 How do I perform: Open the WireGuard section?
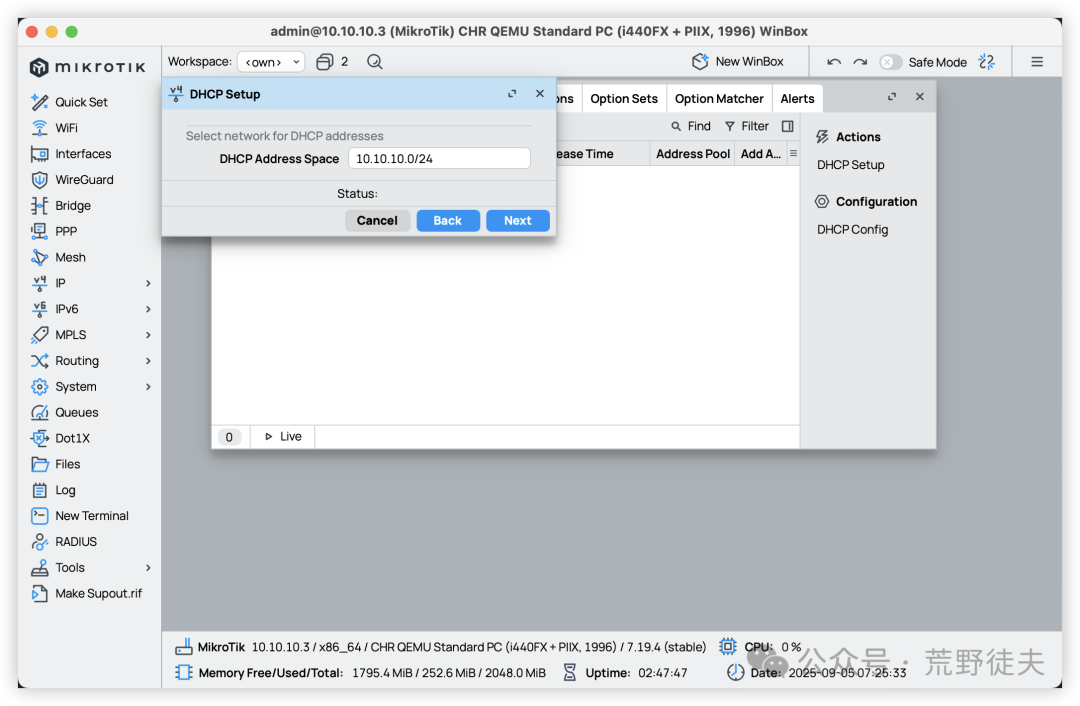[84, 180]
